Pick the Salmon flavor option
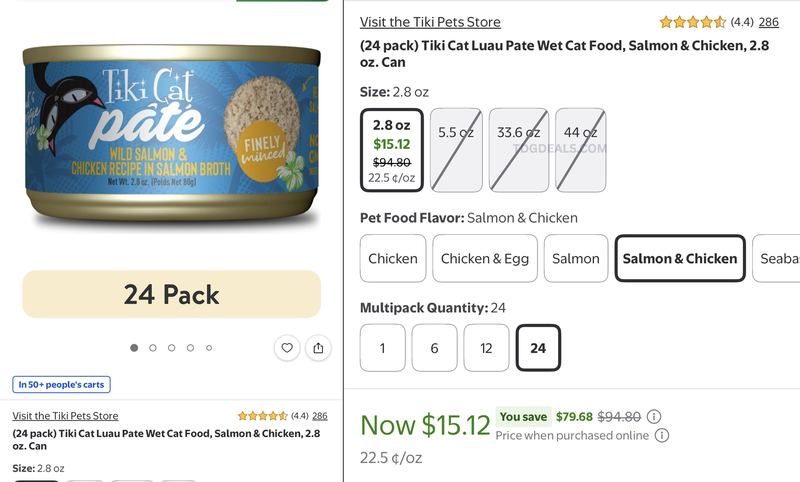This screenshot has width=800, height=482. click(x=576, y=259)
